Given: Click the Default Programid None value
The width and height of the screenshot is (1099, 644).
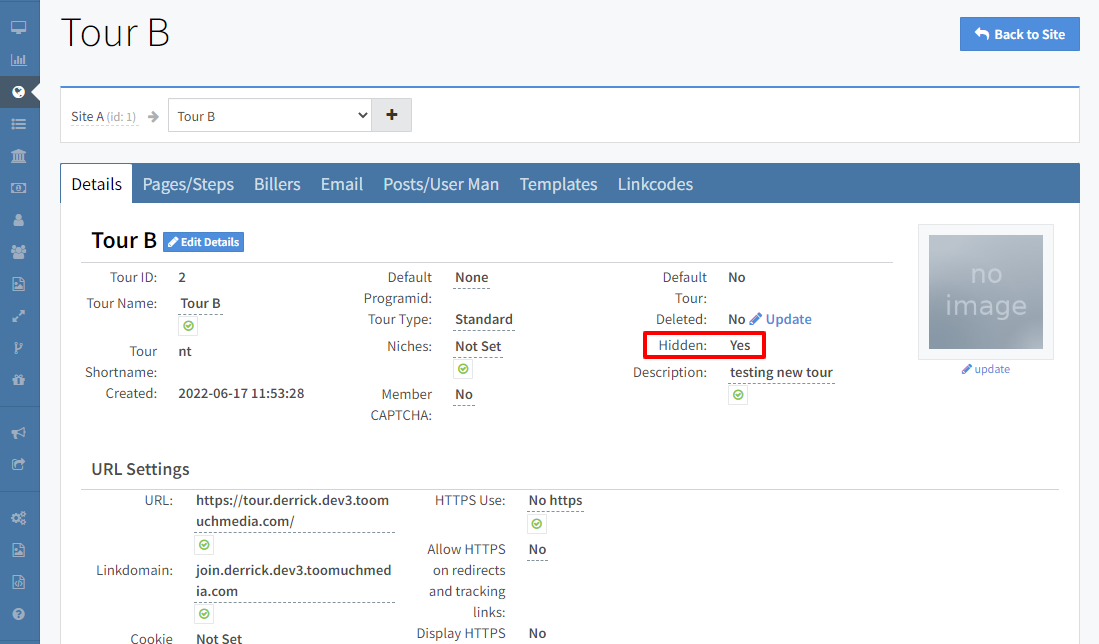Looking at the screenshot, I should pos(472,278).
